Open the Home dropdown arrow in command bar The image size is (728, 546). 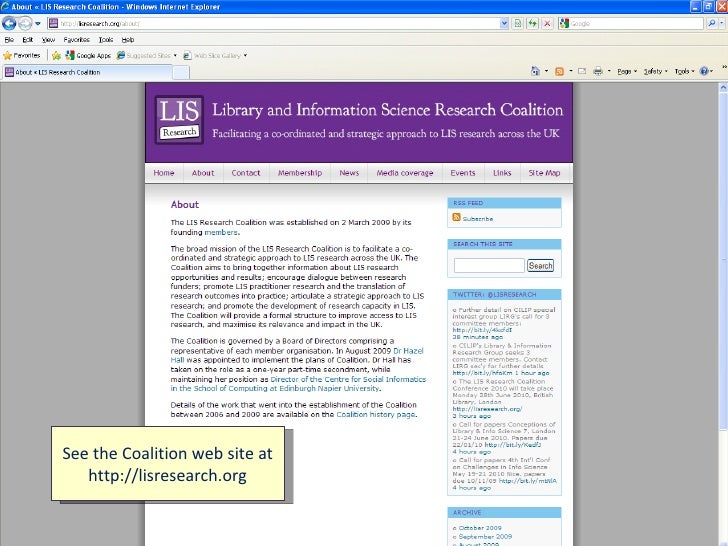[546, 71]
